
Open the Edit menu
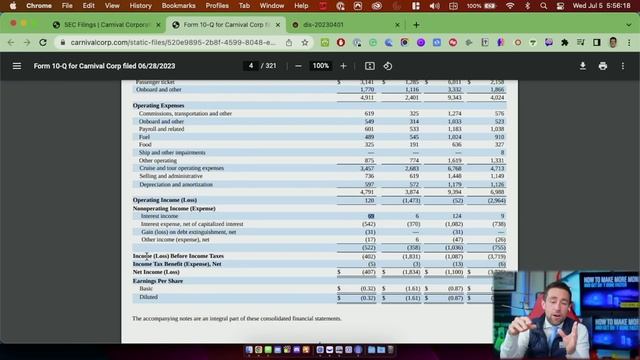[x=89, y=6]
